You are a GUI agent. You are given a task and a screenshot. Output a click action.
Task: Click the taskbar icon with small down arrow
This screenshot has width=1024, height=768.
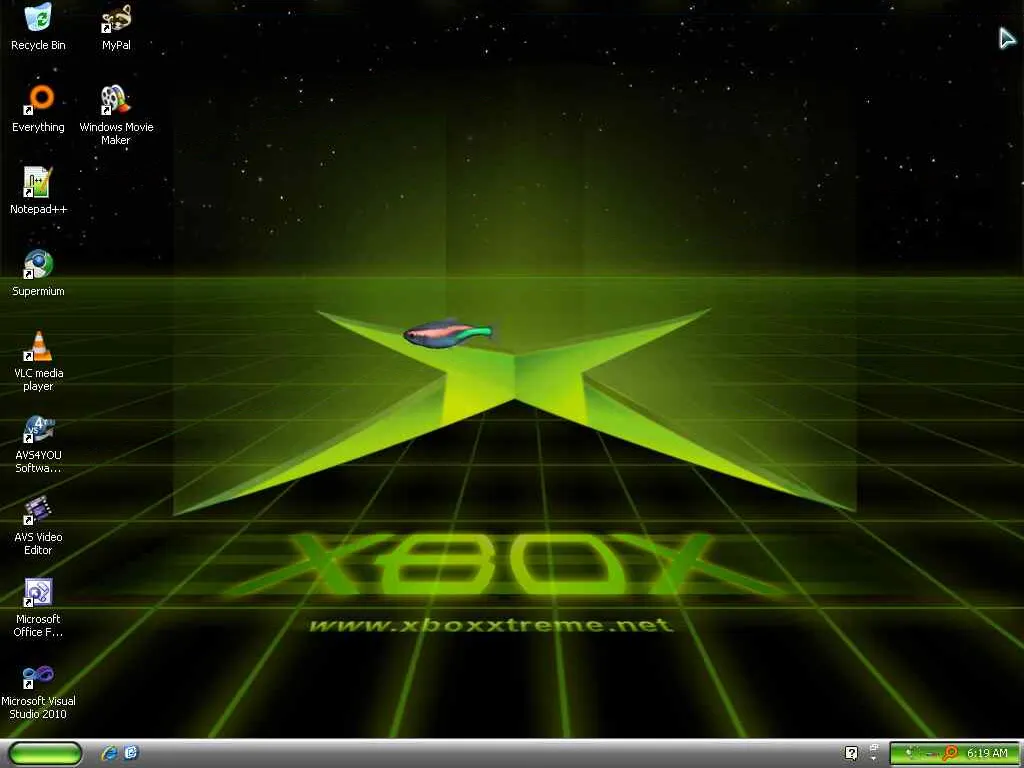874,752
